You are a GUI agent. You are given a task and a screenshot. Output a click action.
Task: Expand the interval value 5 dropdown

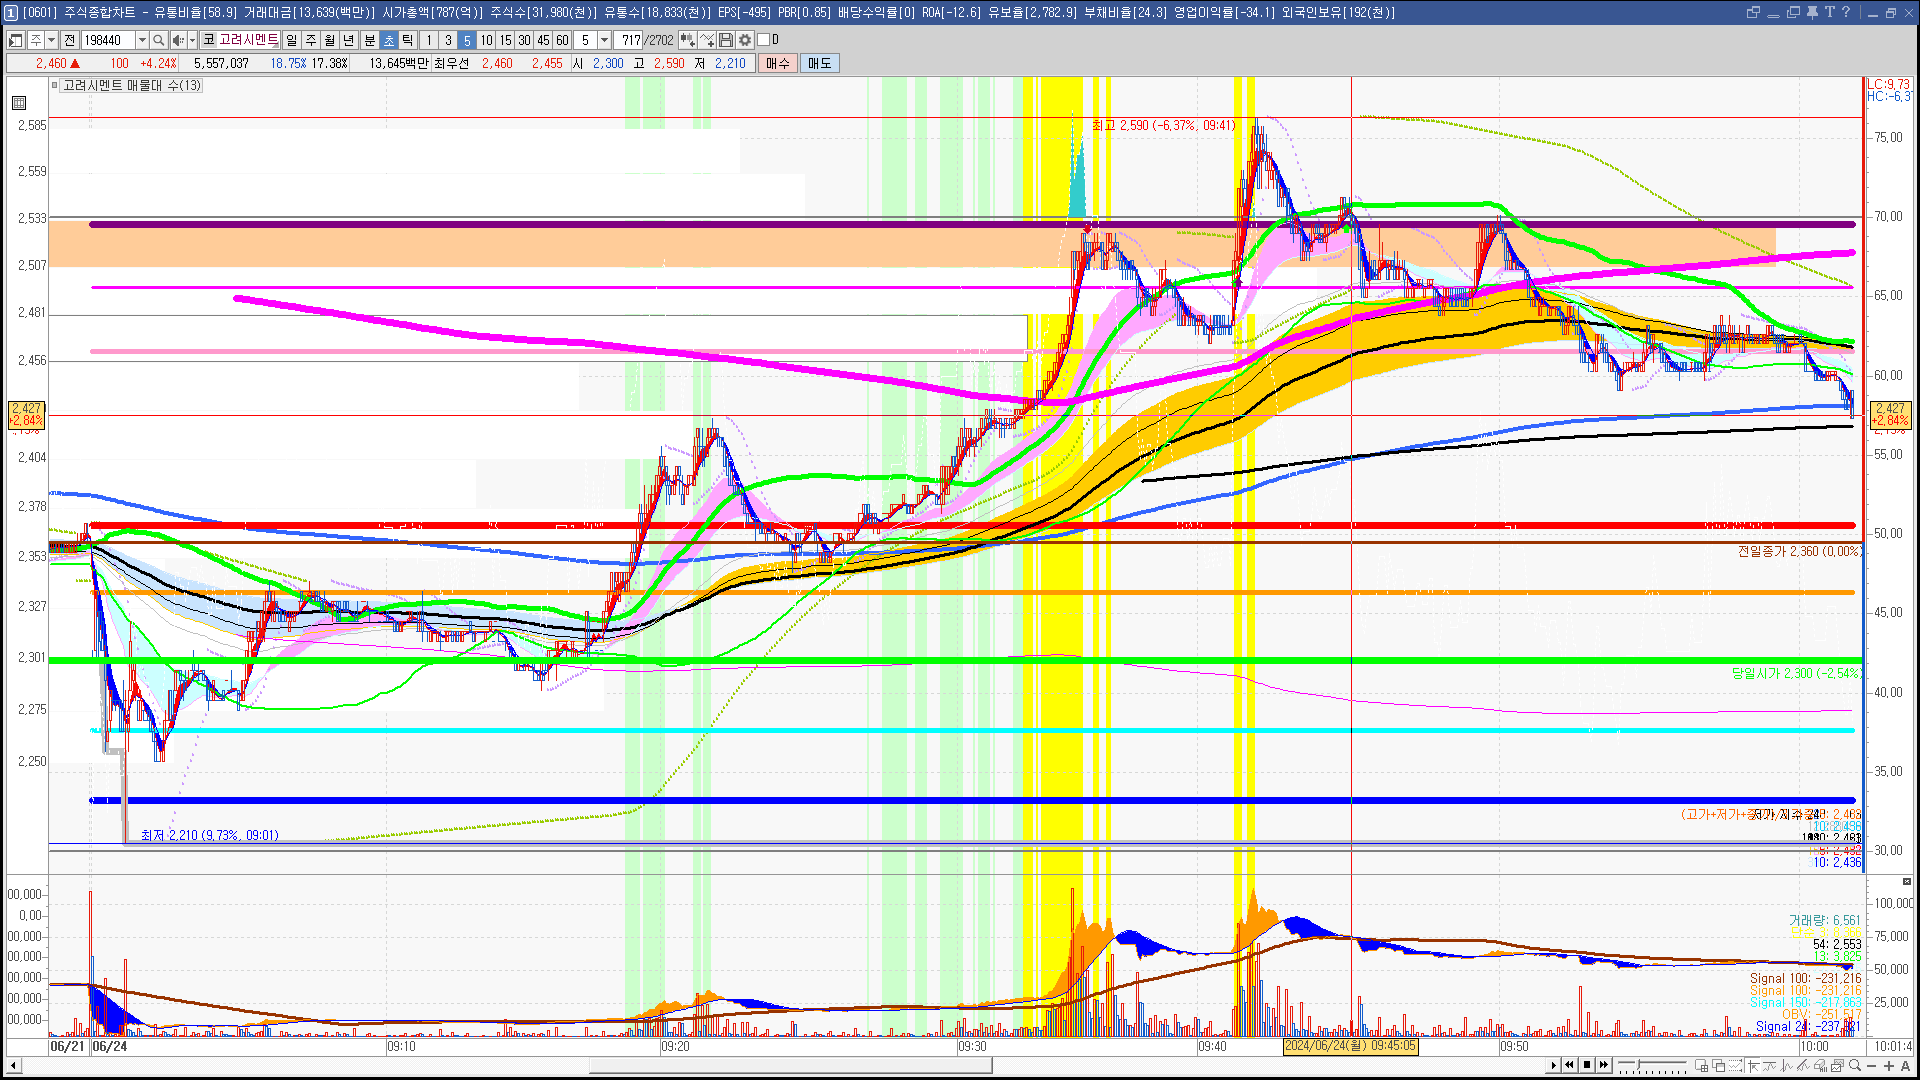604,40
